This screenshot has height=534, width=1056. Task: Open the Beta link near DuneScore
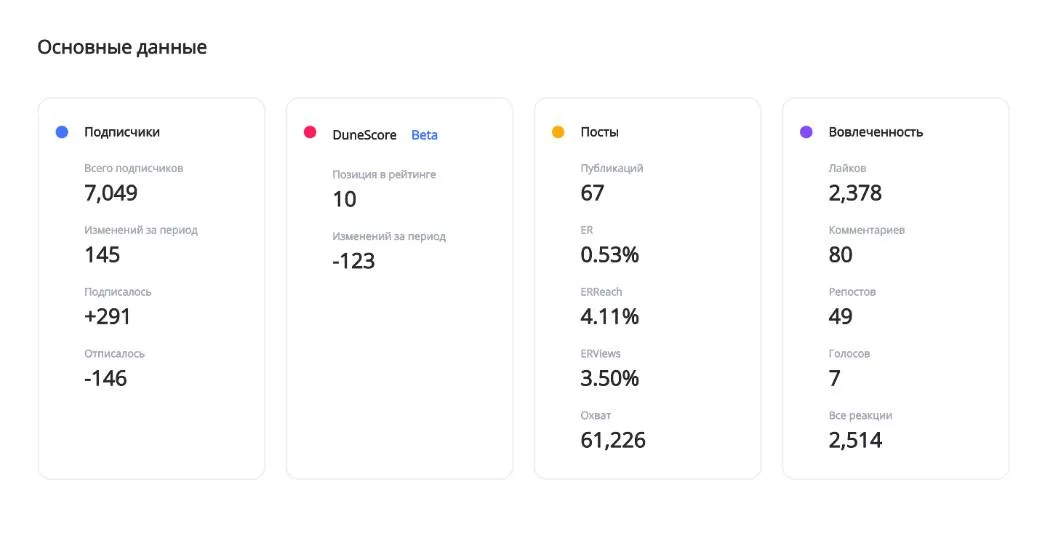coord(424,135)
